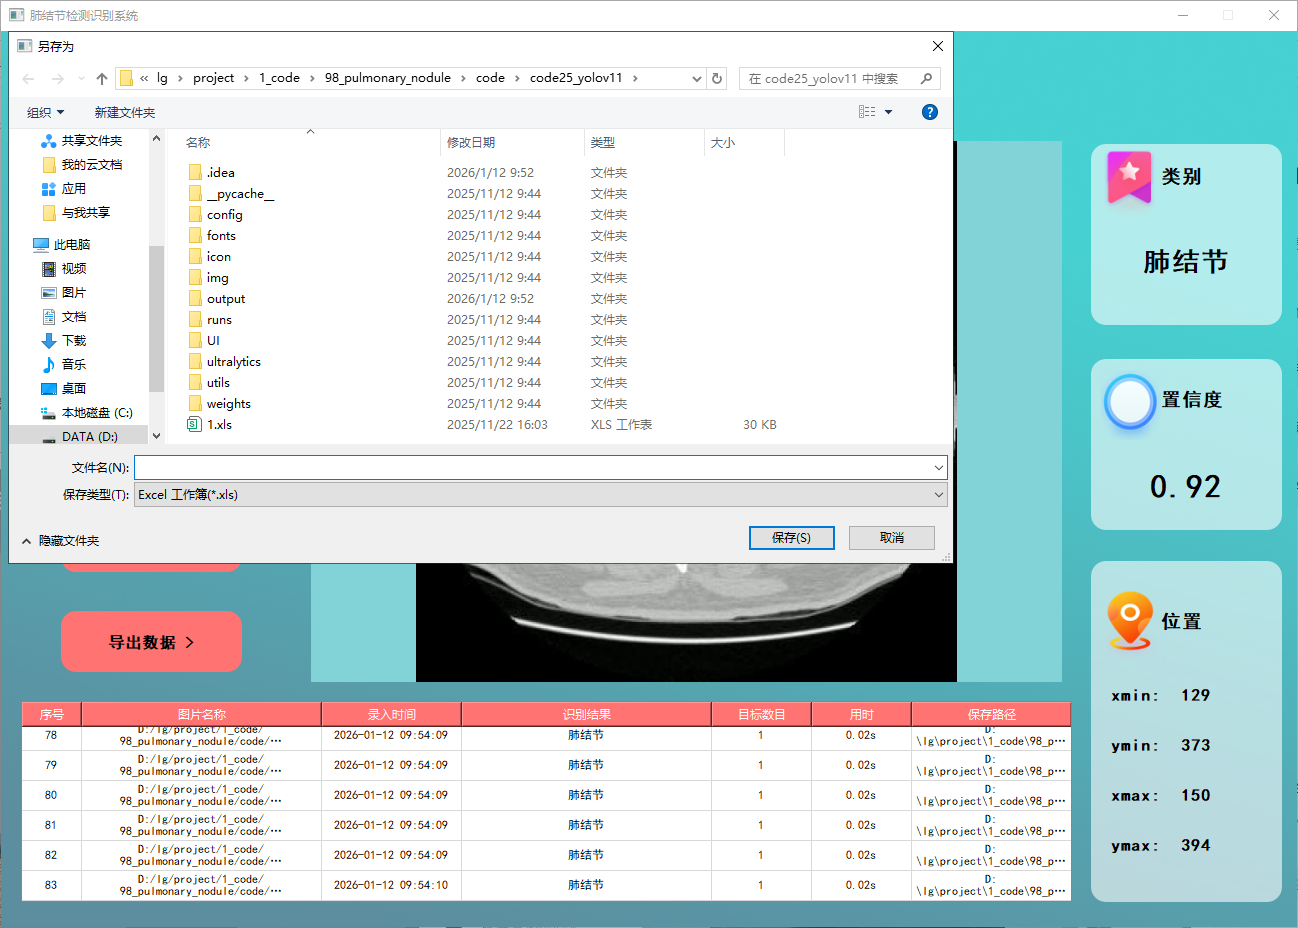The width and height of the screenshot is (1298, 928).
Task: Click the 文件名 filename input field
Action: [x=541, y=467]
